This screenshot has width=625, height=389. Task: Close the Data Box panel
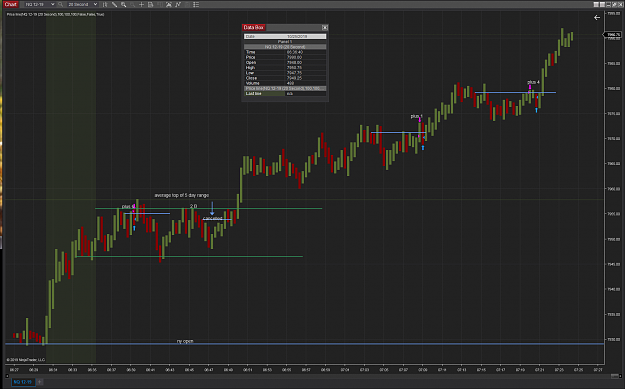325,28
